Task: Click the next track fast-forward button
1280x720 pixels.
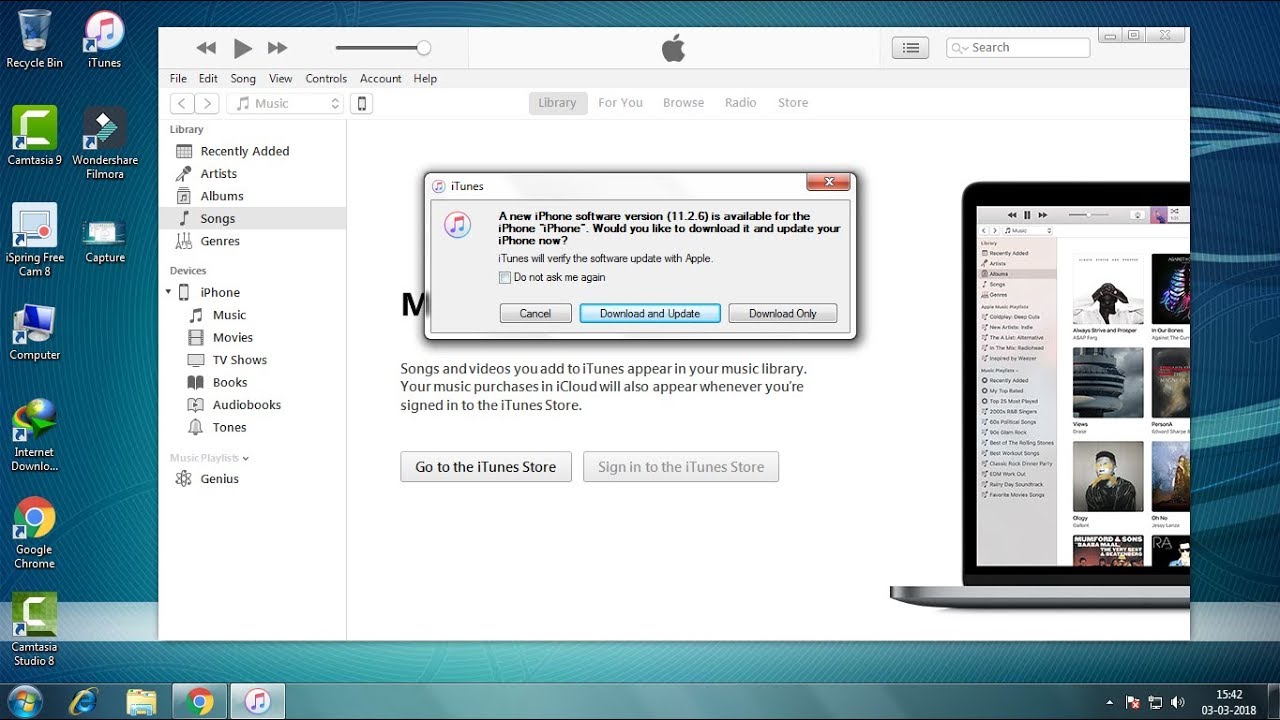Action: coord(278,48)
